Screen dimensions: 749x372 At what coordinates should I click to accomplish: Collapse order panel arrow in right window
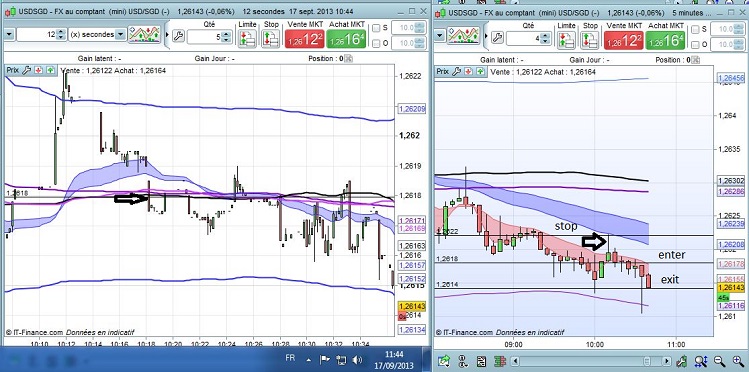[x=486, y=36]
